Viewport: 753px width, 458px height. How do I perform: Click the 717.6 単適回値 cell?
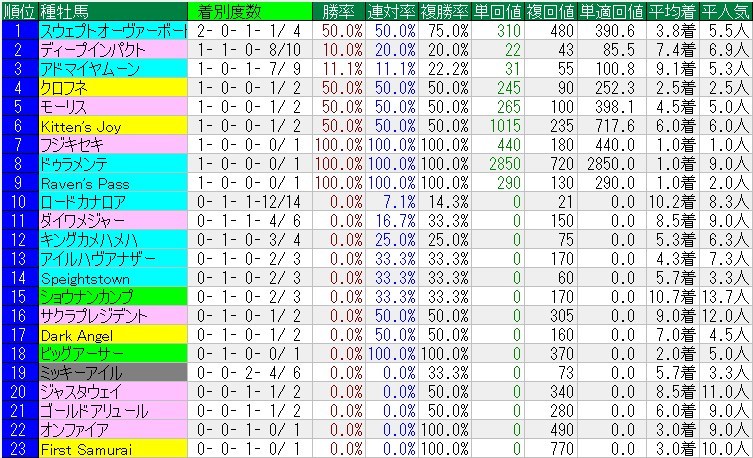click(x=611, y=126)
